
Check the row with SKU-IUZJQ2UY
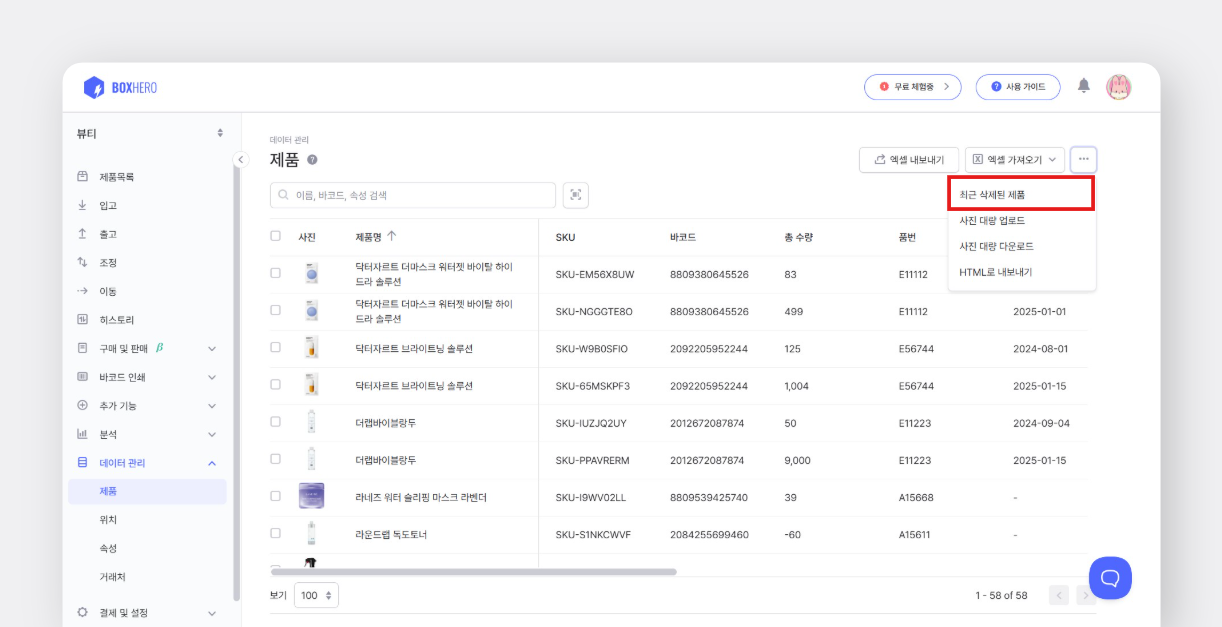(275, 422)
